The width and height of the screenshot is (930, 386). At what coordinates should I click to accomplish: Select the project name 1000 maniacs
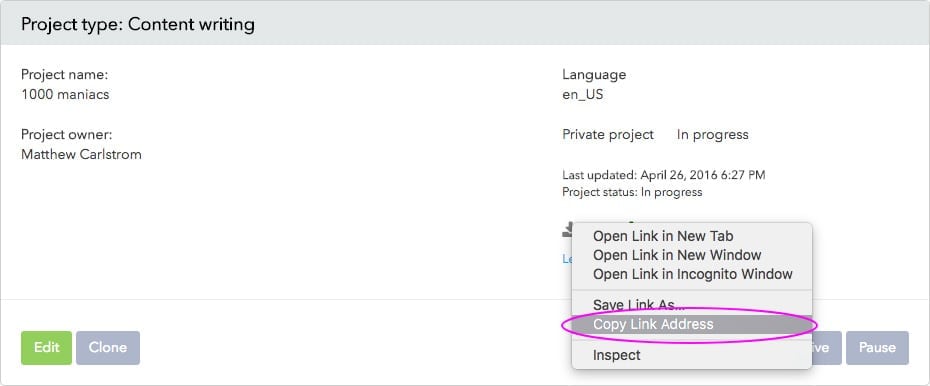point(65,94)
